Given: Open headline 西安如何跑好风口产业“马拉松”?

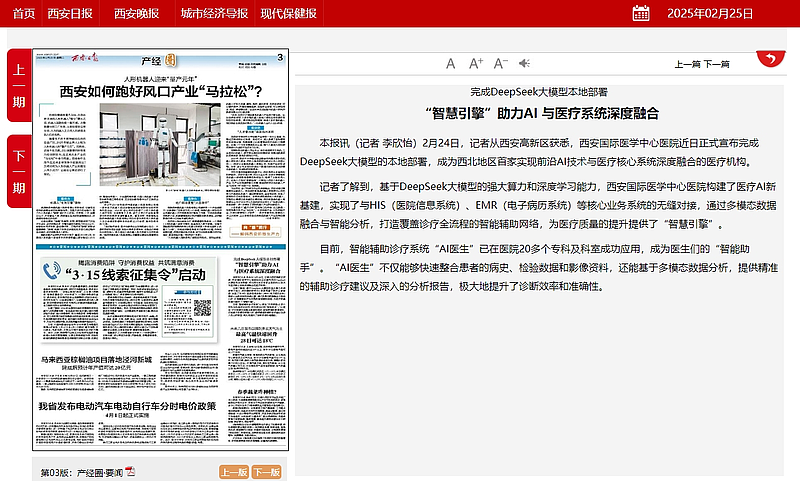Looking at the screenshot, I should 161,91.
